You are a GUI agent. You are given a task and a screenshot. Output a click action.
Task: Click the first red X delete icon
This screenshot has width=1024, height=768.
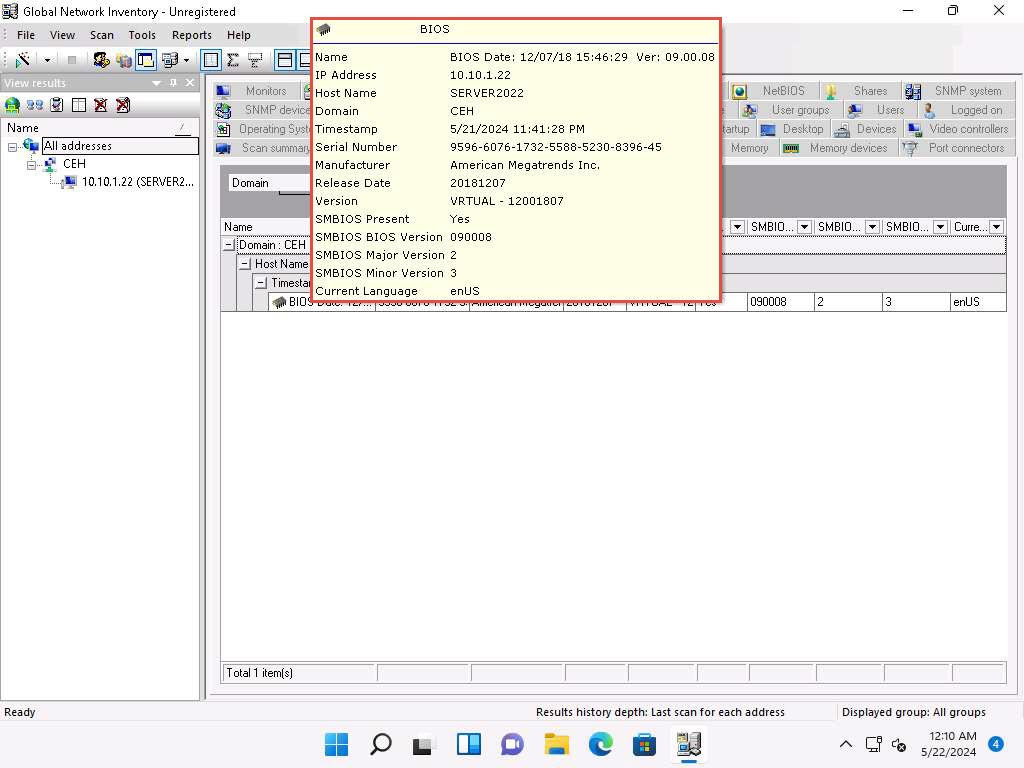coord(101,104)
